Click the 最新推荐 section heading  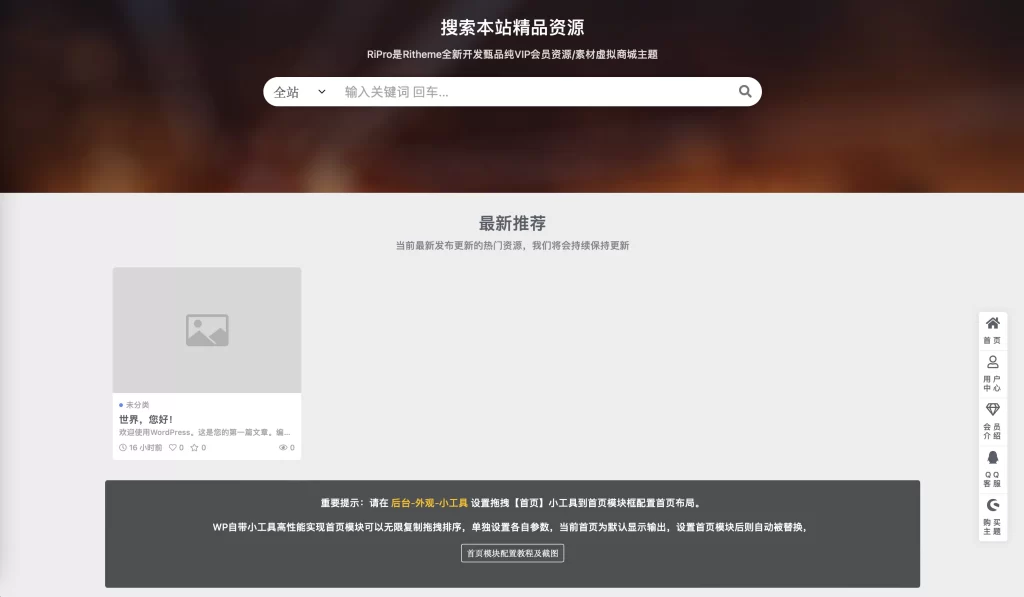512,223
